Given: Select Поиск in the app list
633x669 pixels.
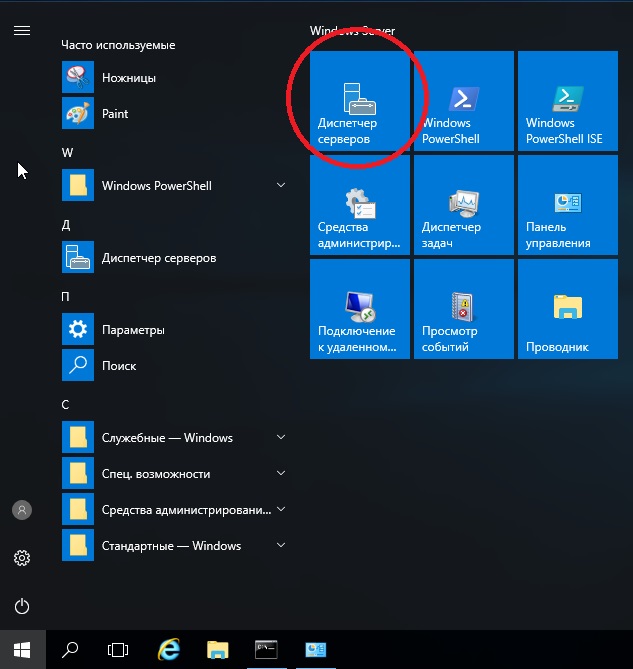Looking at the screenshot, I should (x=118, y=366).
